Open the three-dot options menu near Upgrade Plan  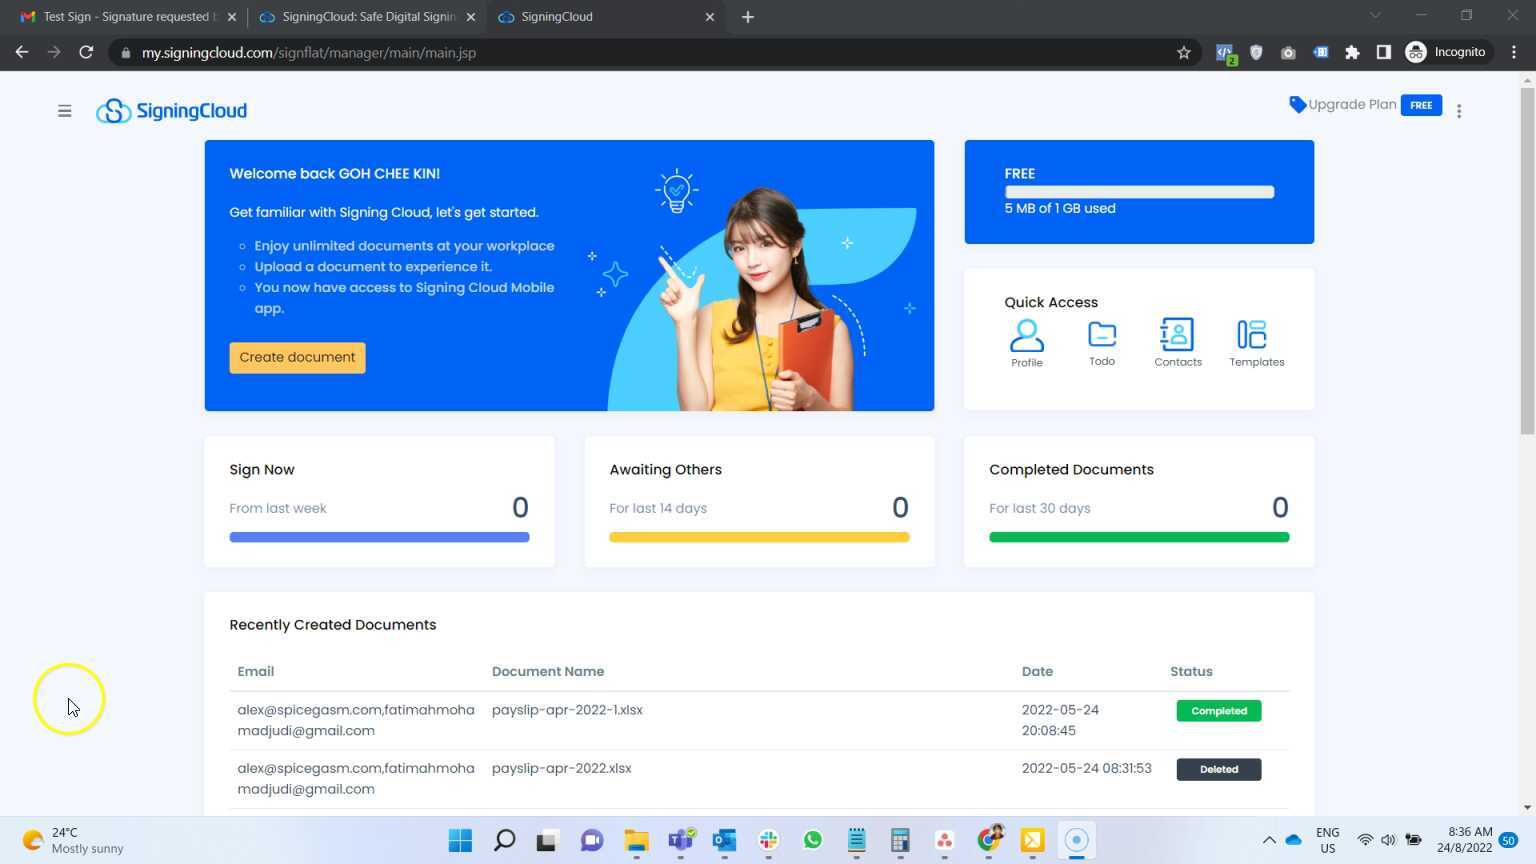tap(1459, 110)
